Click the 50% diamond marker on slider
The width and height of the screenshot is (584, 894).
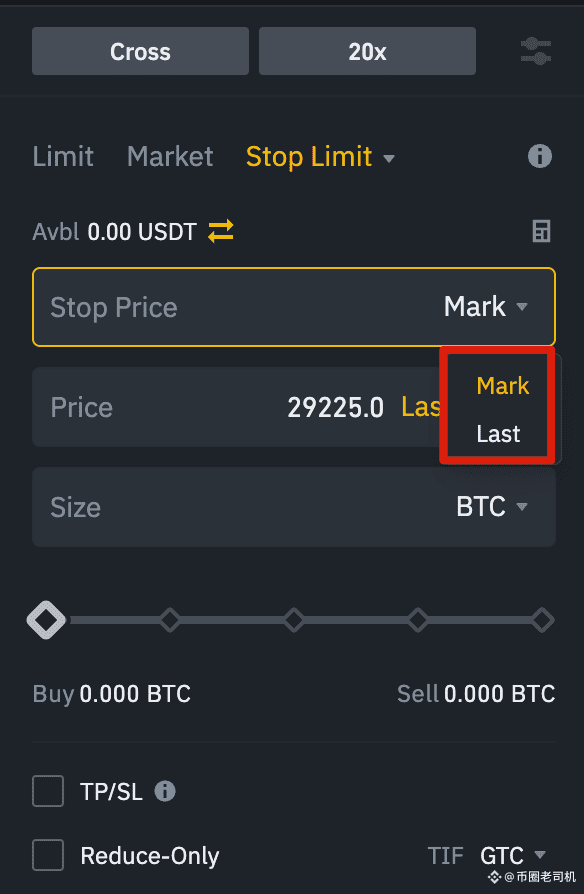294,620
